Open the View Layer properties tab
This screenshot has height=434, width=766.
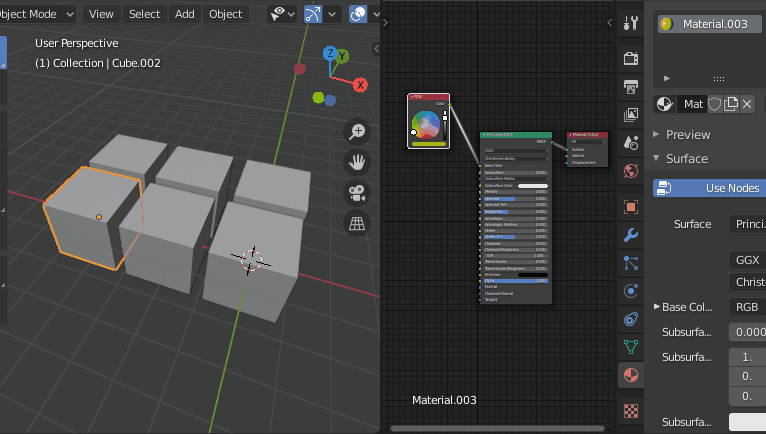point(631,115)
